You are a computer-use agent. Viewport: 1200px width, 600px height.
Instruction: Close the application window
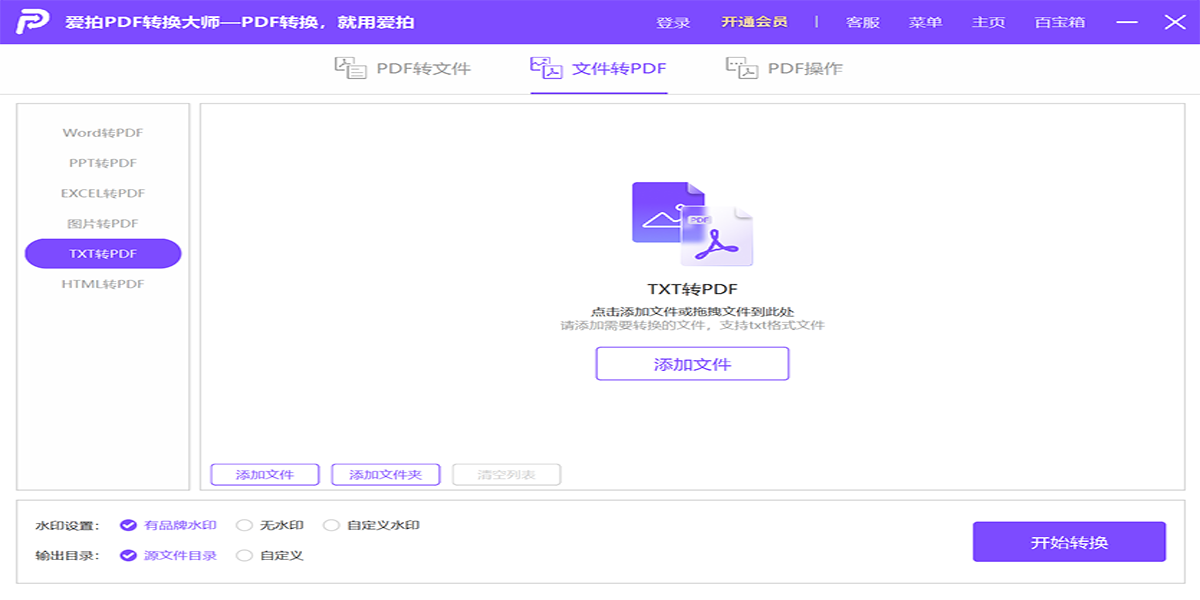(x=1174, y=22)
